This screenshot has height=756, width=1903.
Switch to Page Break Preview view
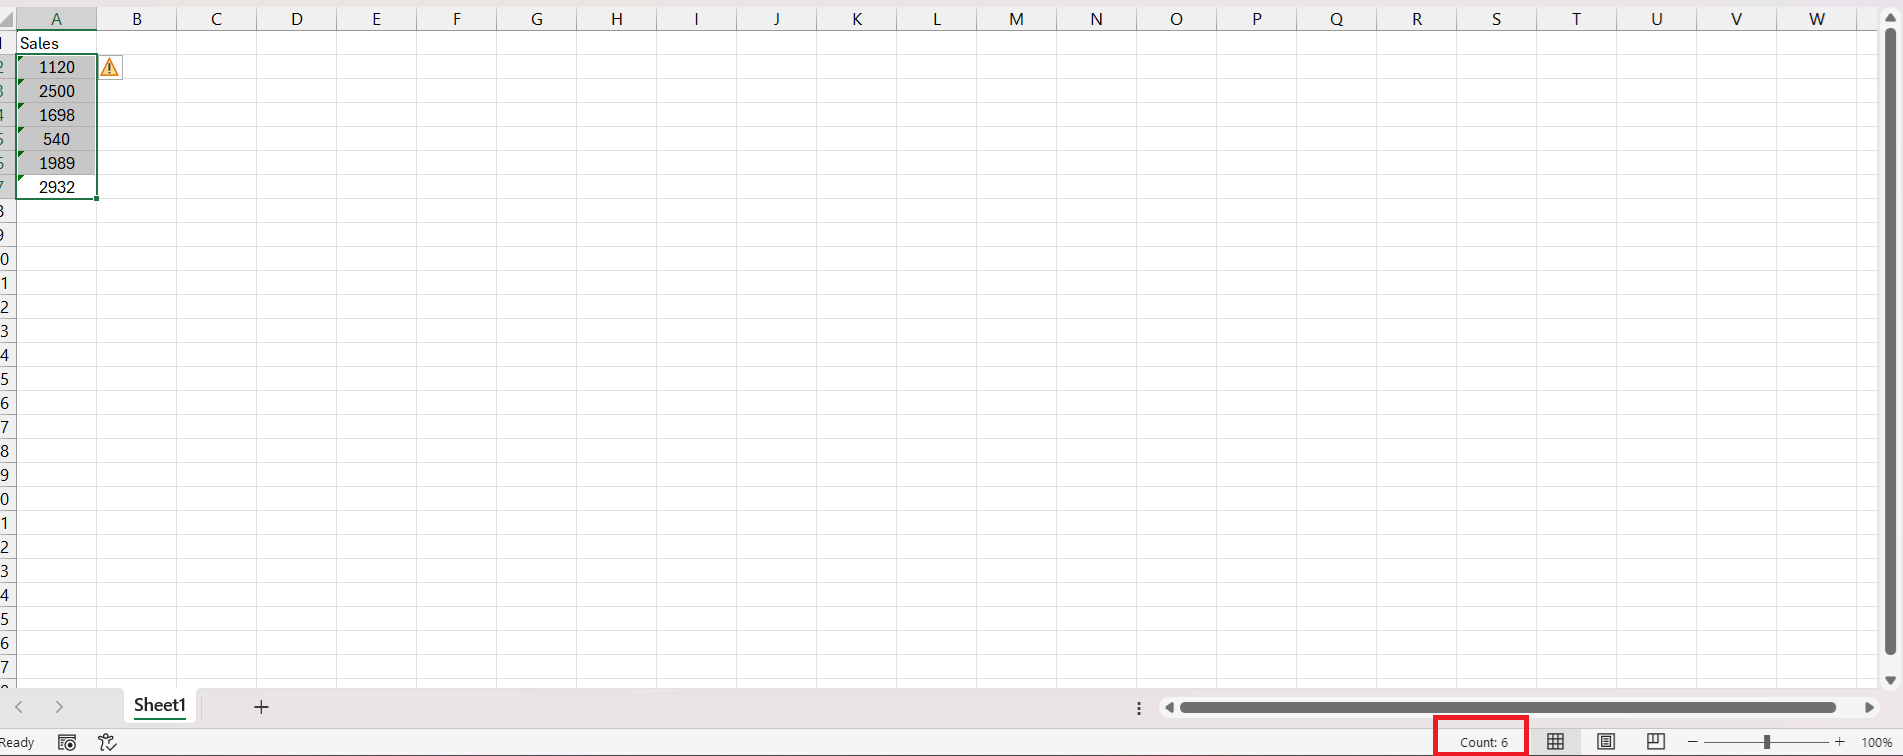pos(1656,742)
